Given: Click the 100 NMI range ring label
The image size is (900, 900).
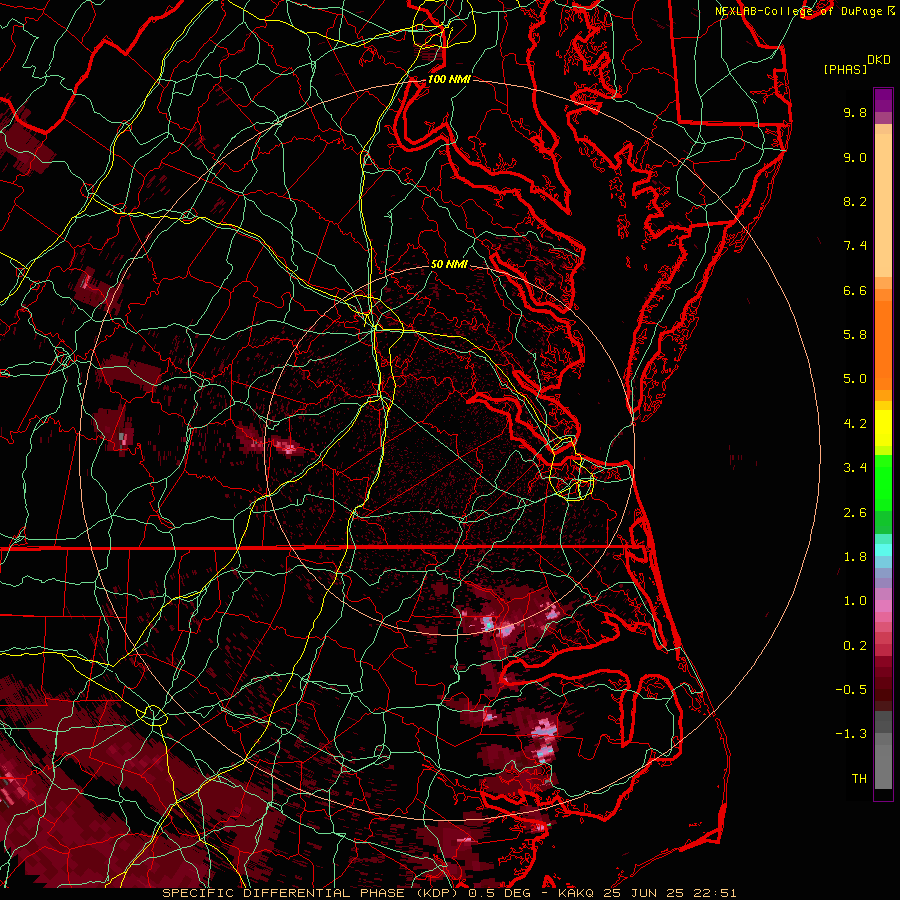Looking at the screenshot, I should click(449, 79).
